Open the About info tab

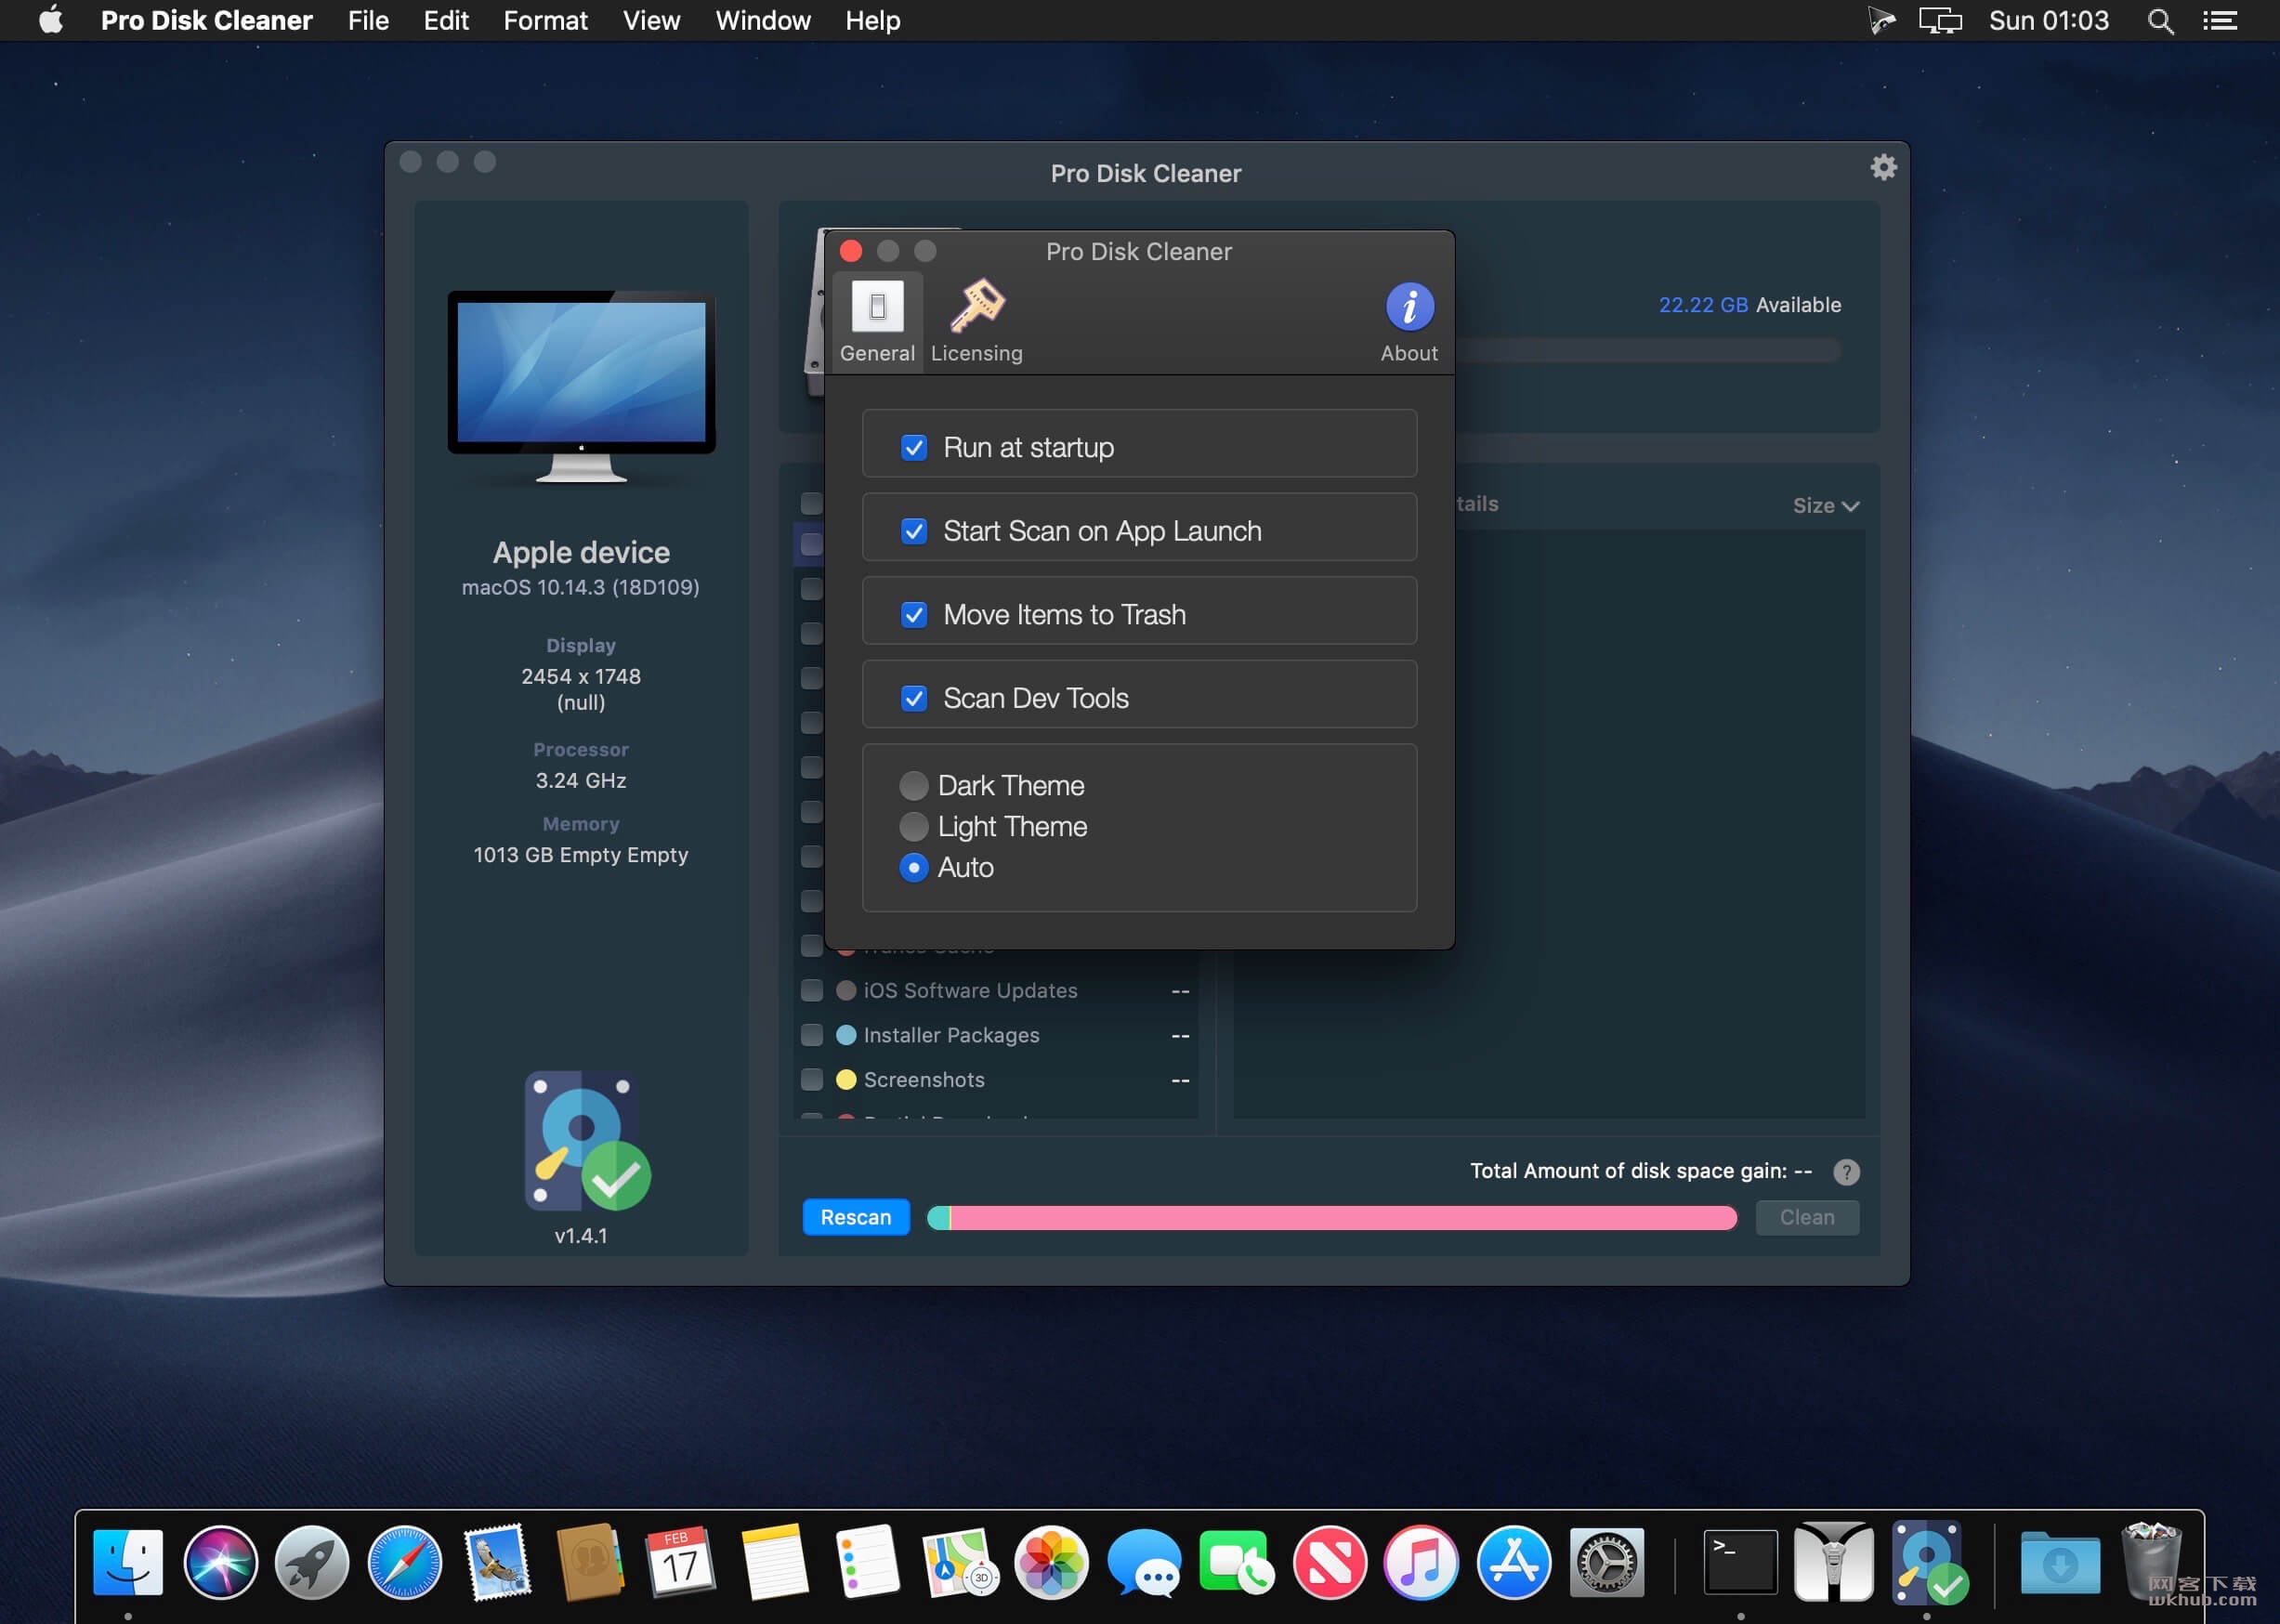coord(1409,322)
